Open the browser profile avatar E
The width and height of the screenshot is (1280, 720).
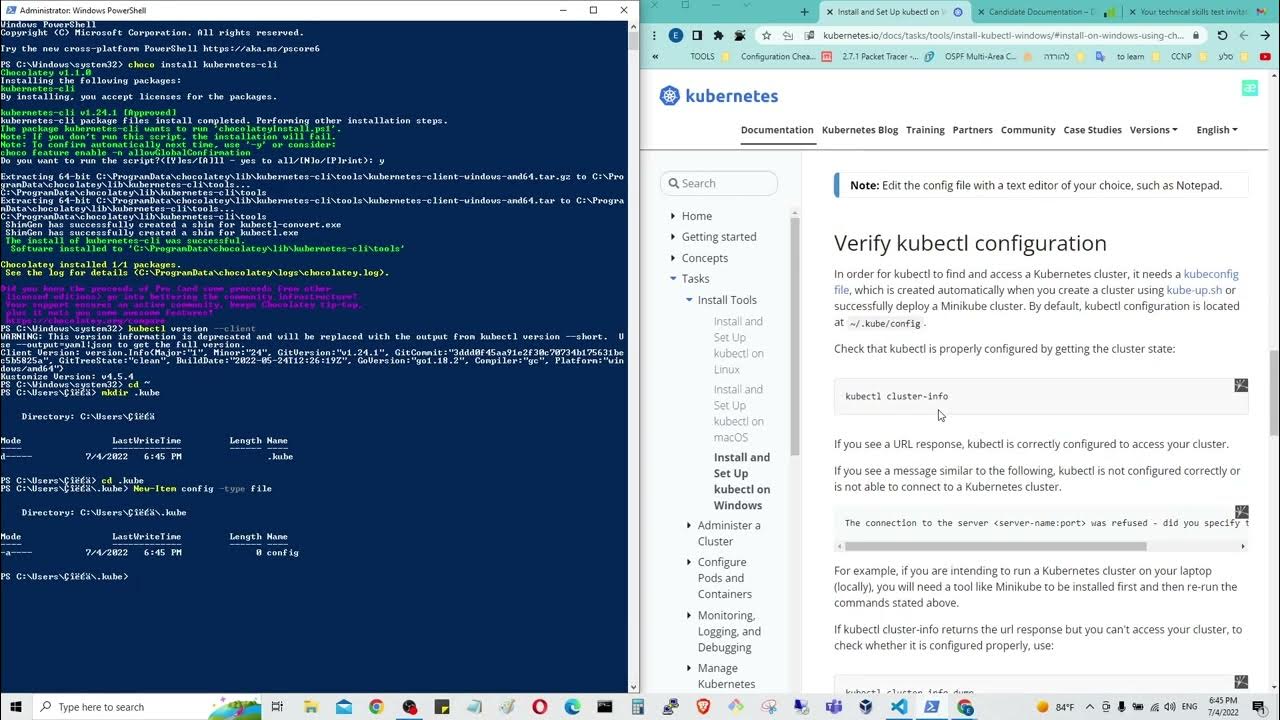coord(675,35)
